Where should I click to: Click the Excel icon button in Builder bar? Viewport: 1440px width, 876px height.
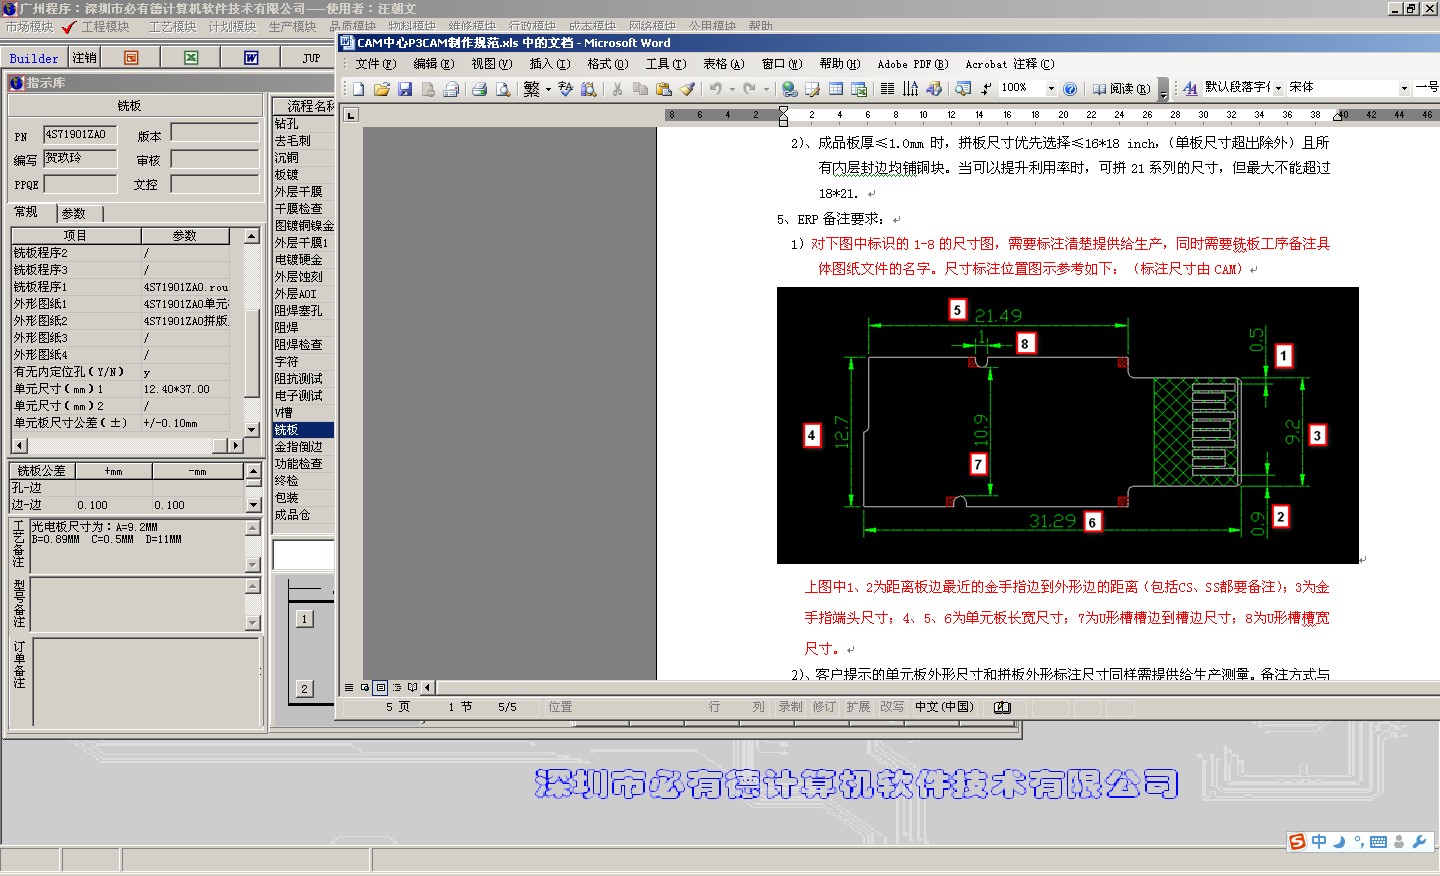(191, 58)
